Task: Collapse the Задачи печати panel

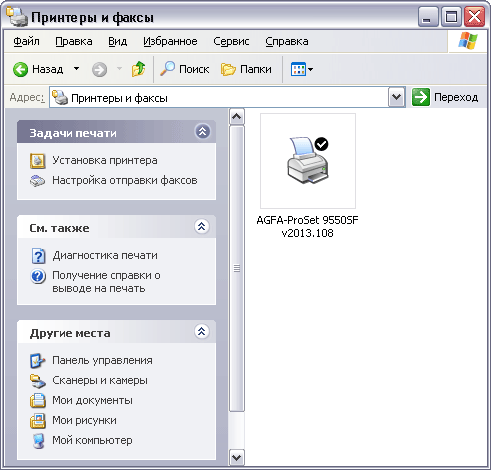Action: click(202, 132)
